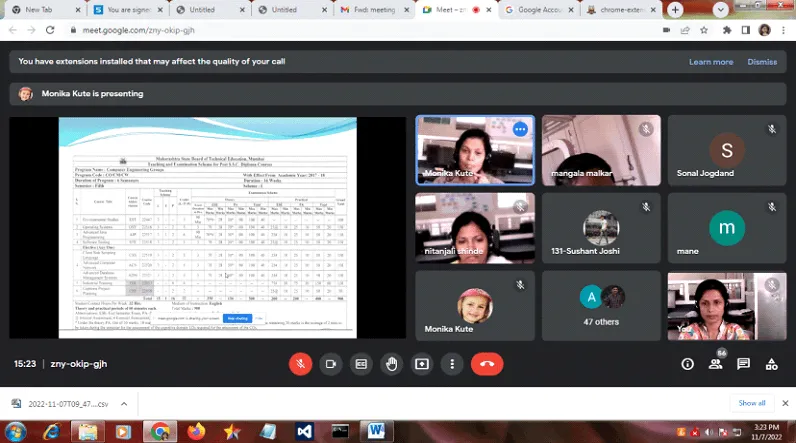Screen dimensions: 796x443
Task: Toggle the camera button off
Action: (330, 364)
